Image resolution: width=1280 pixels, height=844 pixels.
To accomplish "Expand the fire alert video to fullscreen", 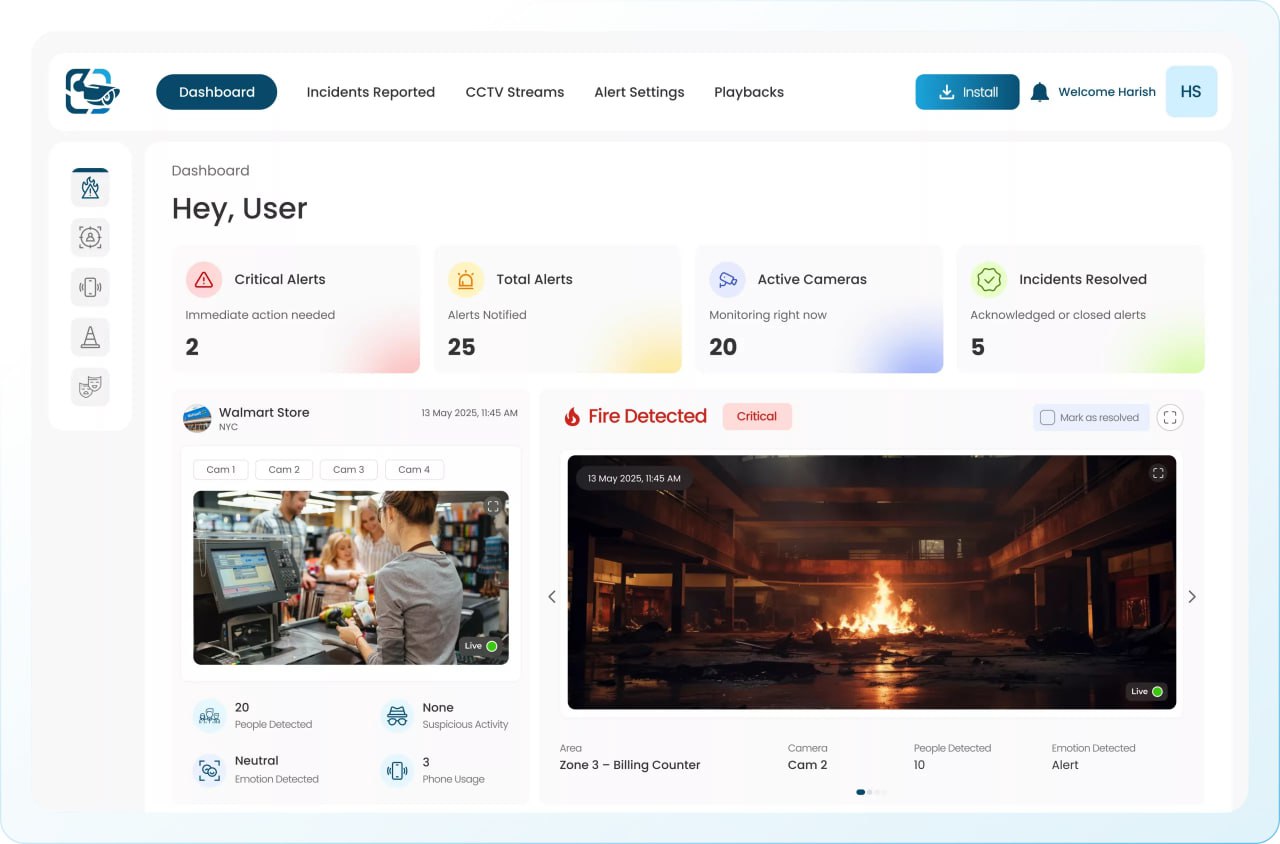I will [x=1158, y=472].
